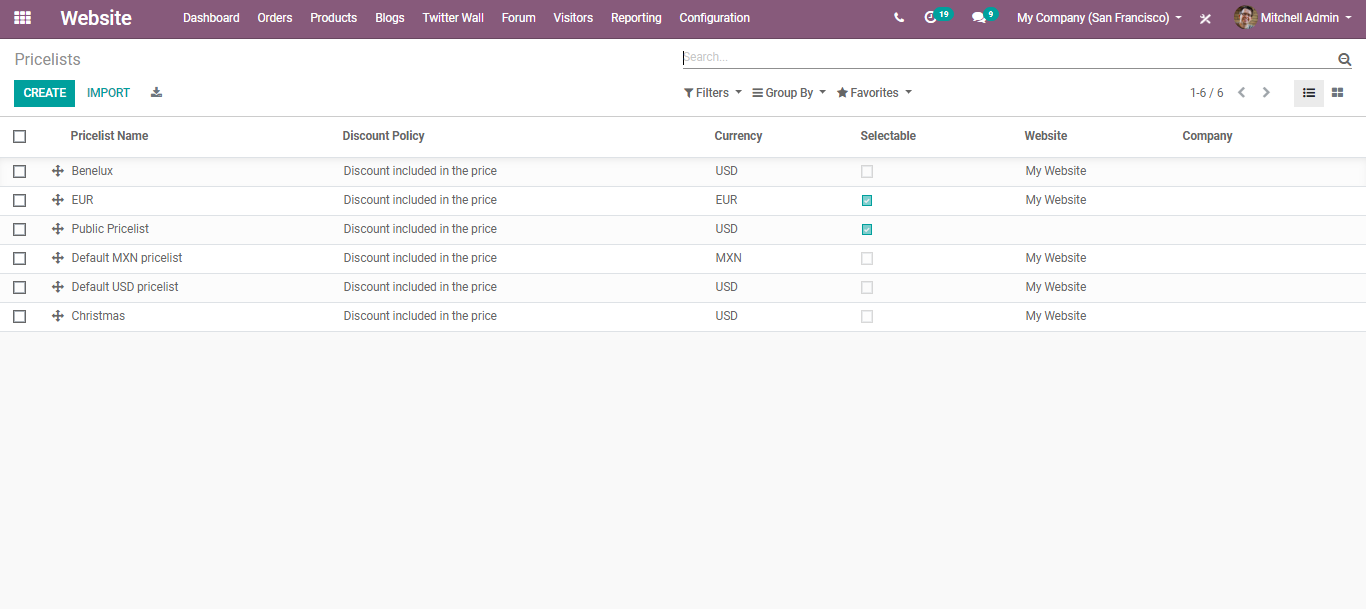Click My Website cell in Benelux row
Image resolution: width=1366 pixels, height=609 pixels.
[x=1056, y=171]
